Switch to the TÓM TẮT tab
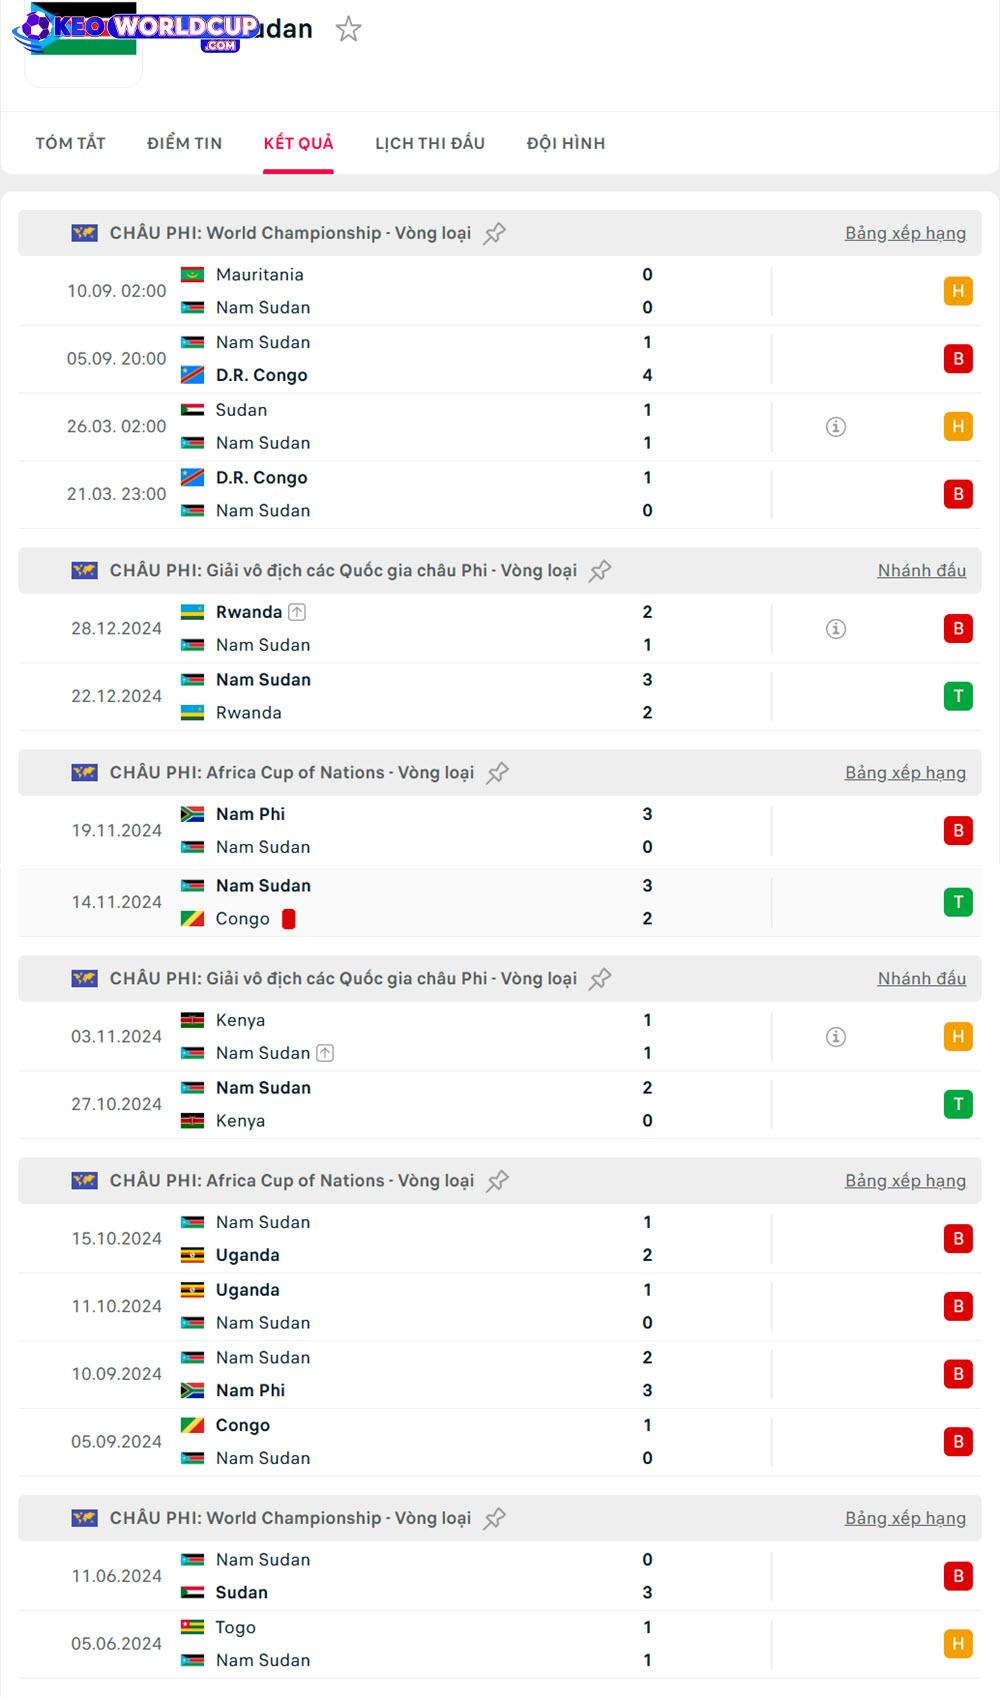This screenshot has width=1000, height=1697. point(70,143)
